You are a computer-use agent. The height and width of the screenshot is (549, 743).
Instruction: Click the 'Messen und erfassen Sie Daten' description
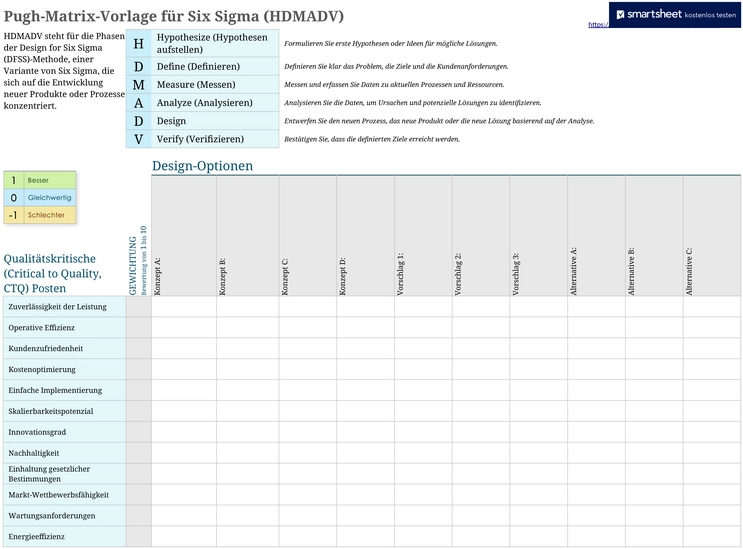(394, 85)
